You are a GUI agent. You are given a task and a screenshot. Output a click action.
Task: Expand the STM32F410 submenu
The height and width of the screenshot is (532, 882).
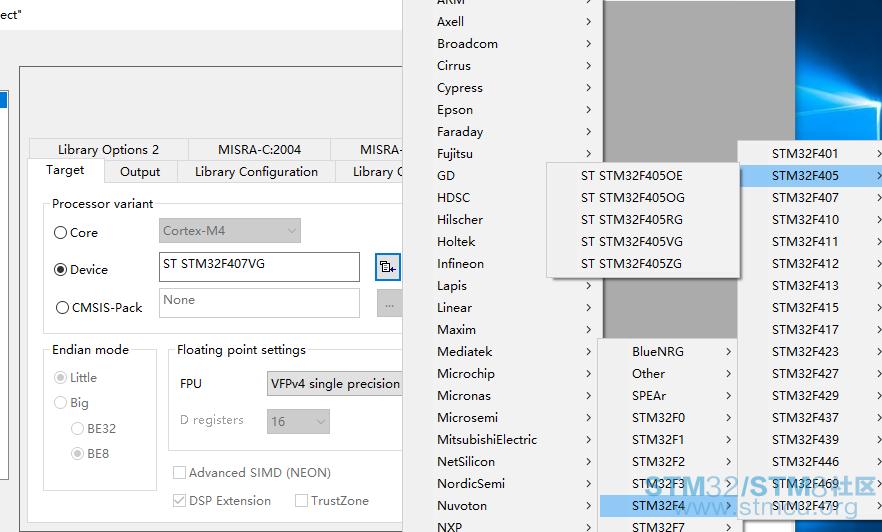tap(811, 219)
